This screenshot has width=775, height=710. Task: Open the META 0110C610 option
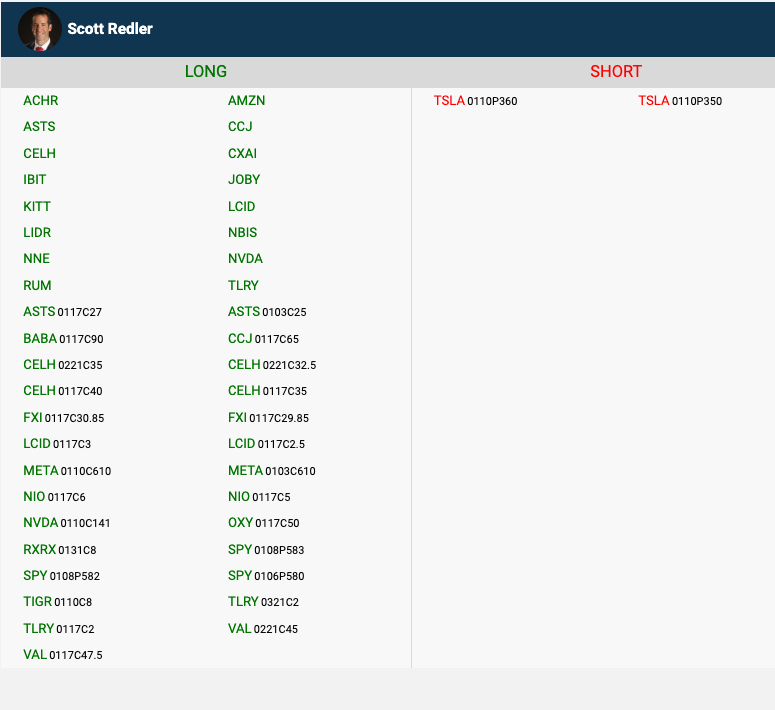[67, 471]
